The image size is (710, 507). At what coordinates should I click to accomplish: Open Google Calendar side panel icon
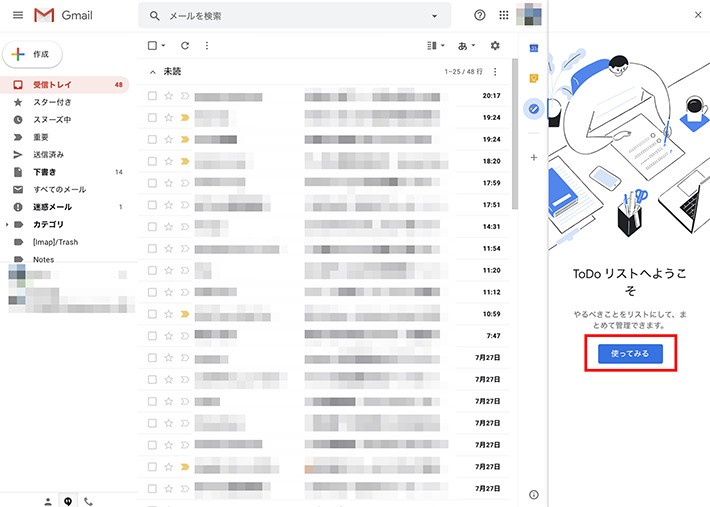pos(534,48)
